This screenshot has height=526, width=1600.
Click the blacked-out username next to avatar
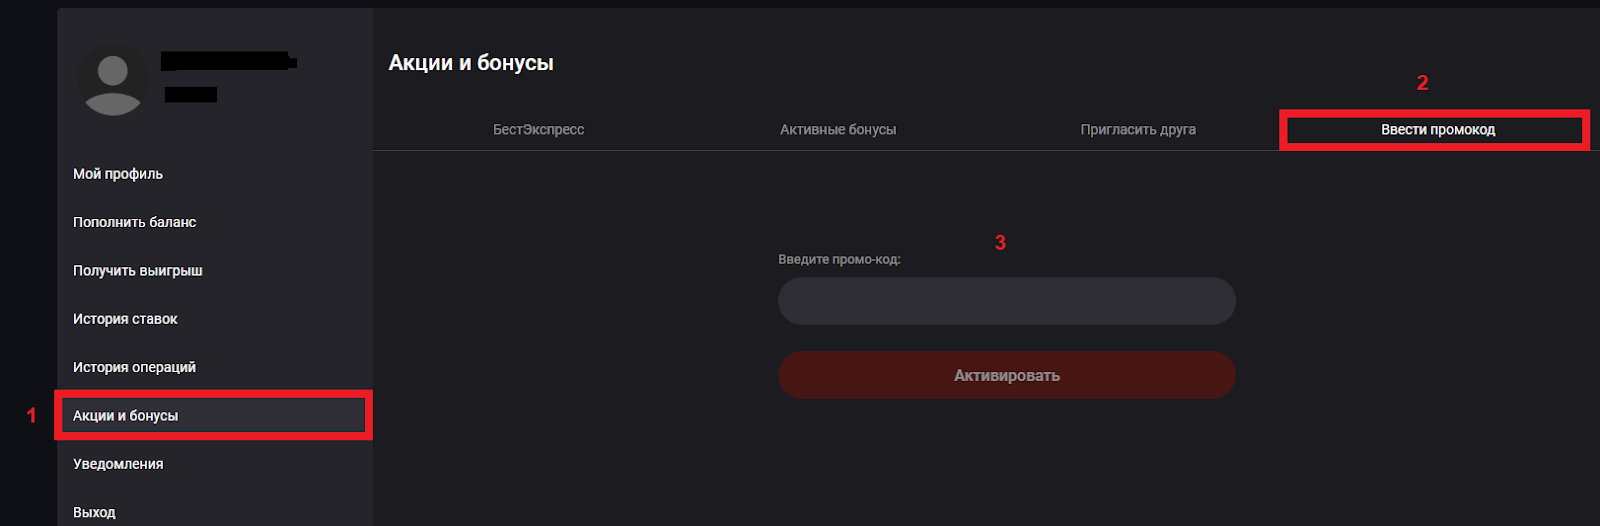(226, 61)
